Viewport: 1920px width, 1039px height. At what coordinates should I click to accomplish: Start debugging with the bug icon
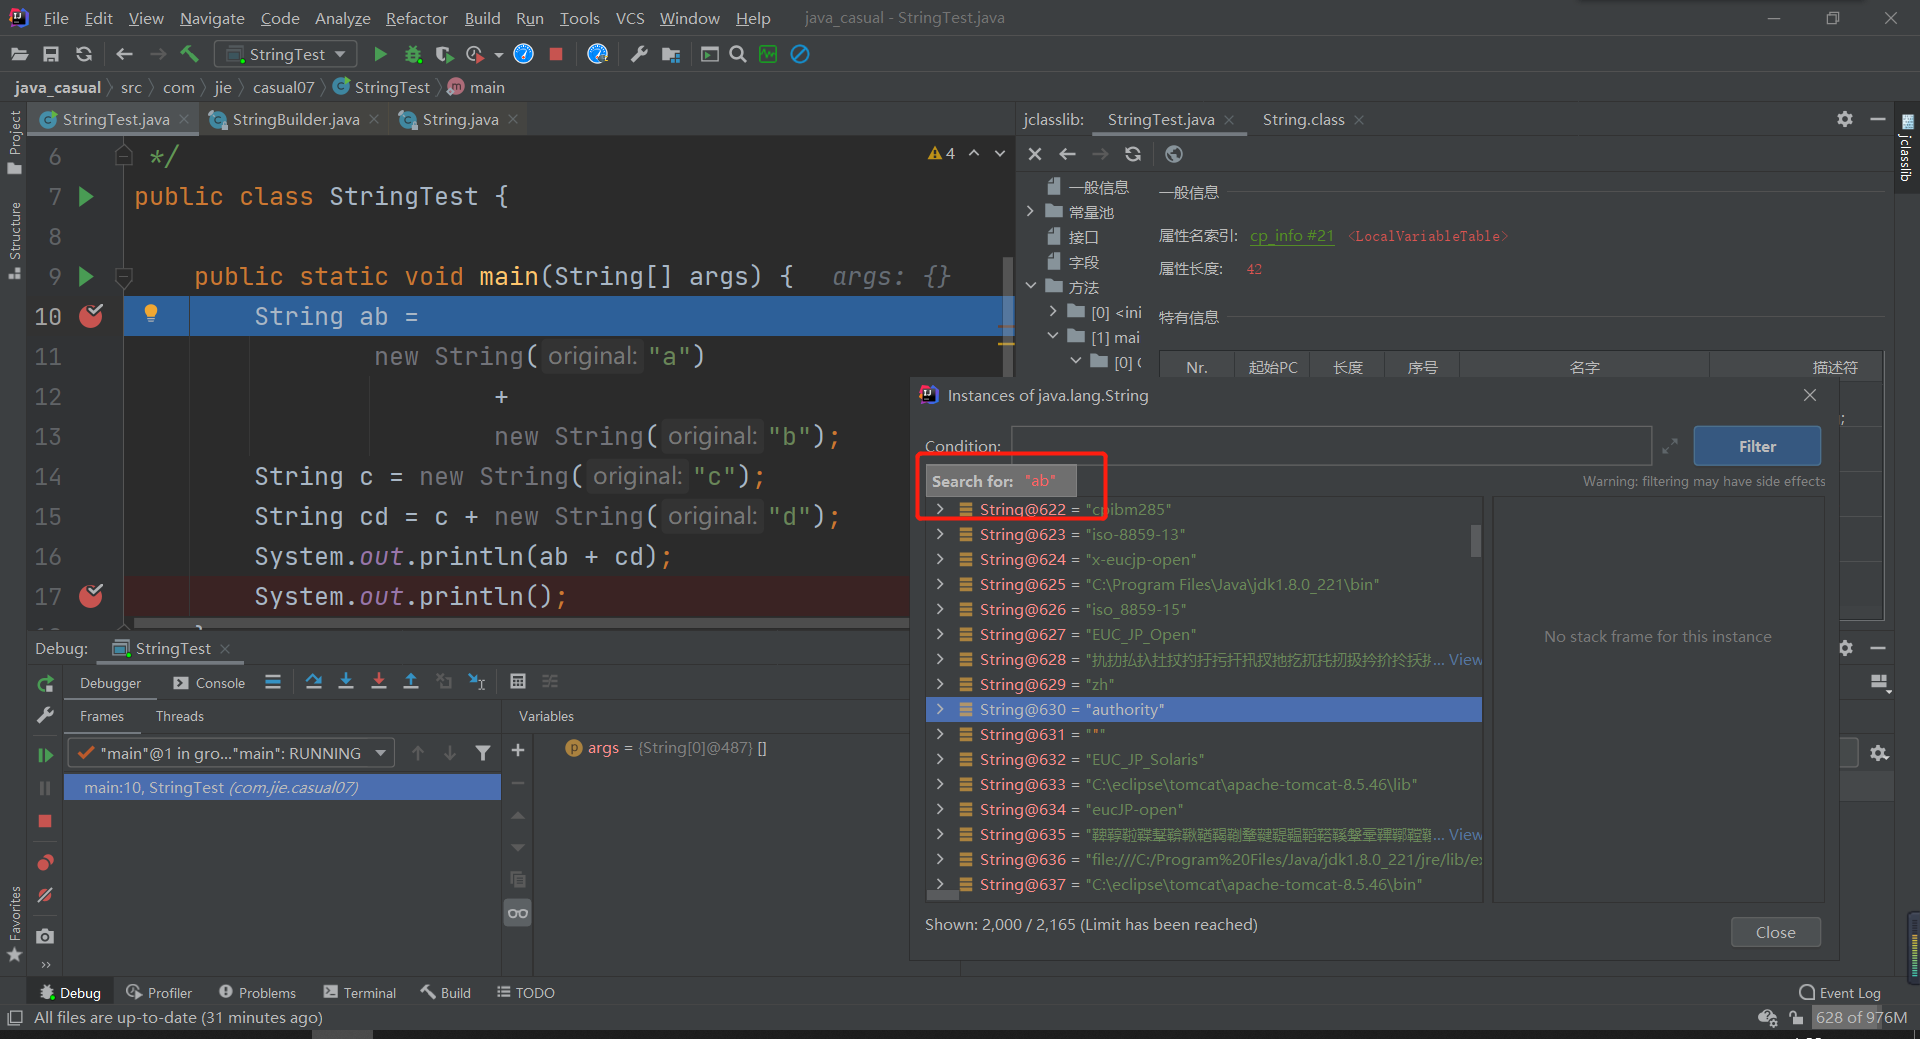(x=412, y=54)
